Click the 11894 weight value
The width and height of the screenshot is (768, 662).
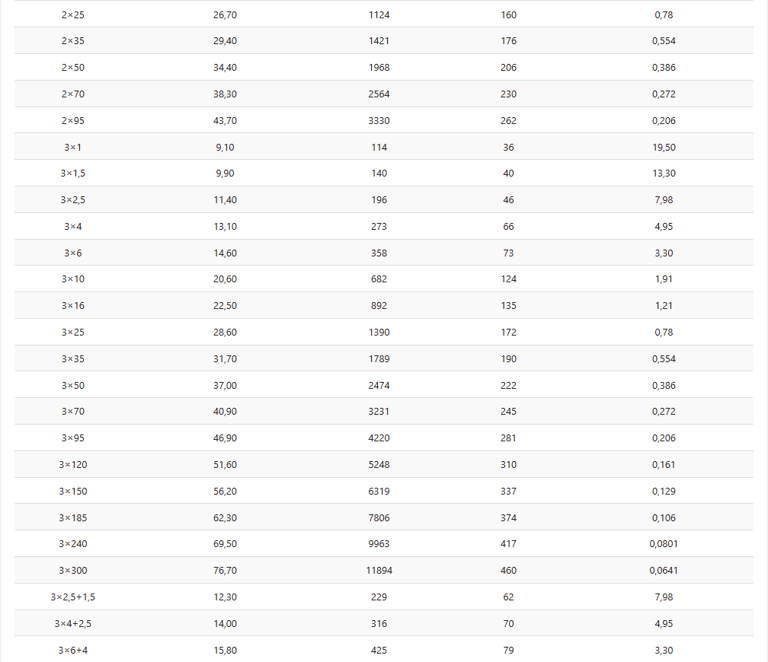379,571
